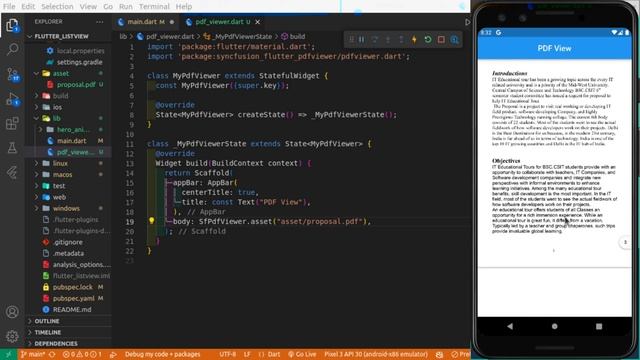Open the File menu
640x360 pixels.
pos(9,7)
